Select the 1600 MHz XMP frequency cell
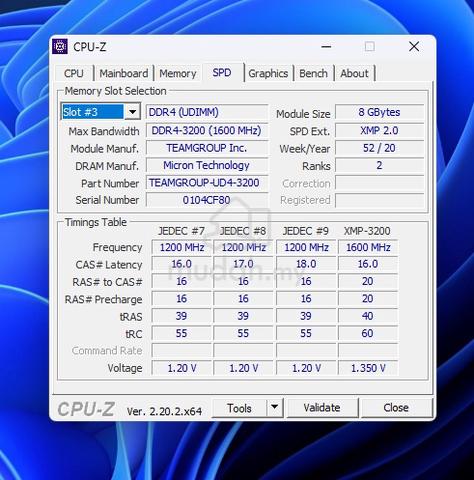Viewport: 474px width, 480px height. click(x=368, y=247)
